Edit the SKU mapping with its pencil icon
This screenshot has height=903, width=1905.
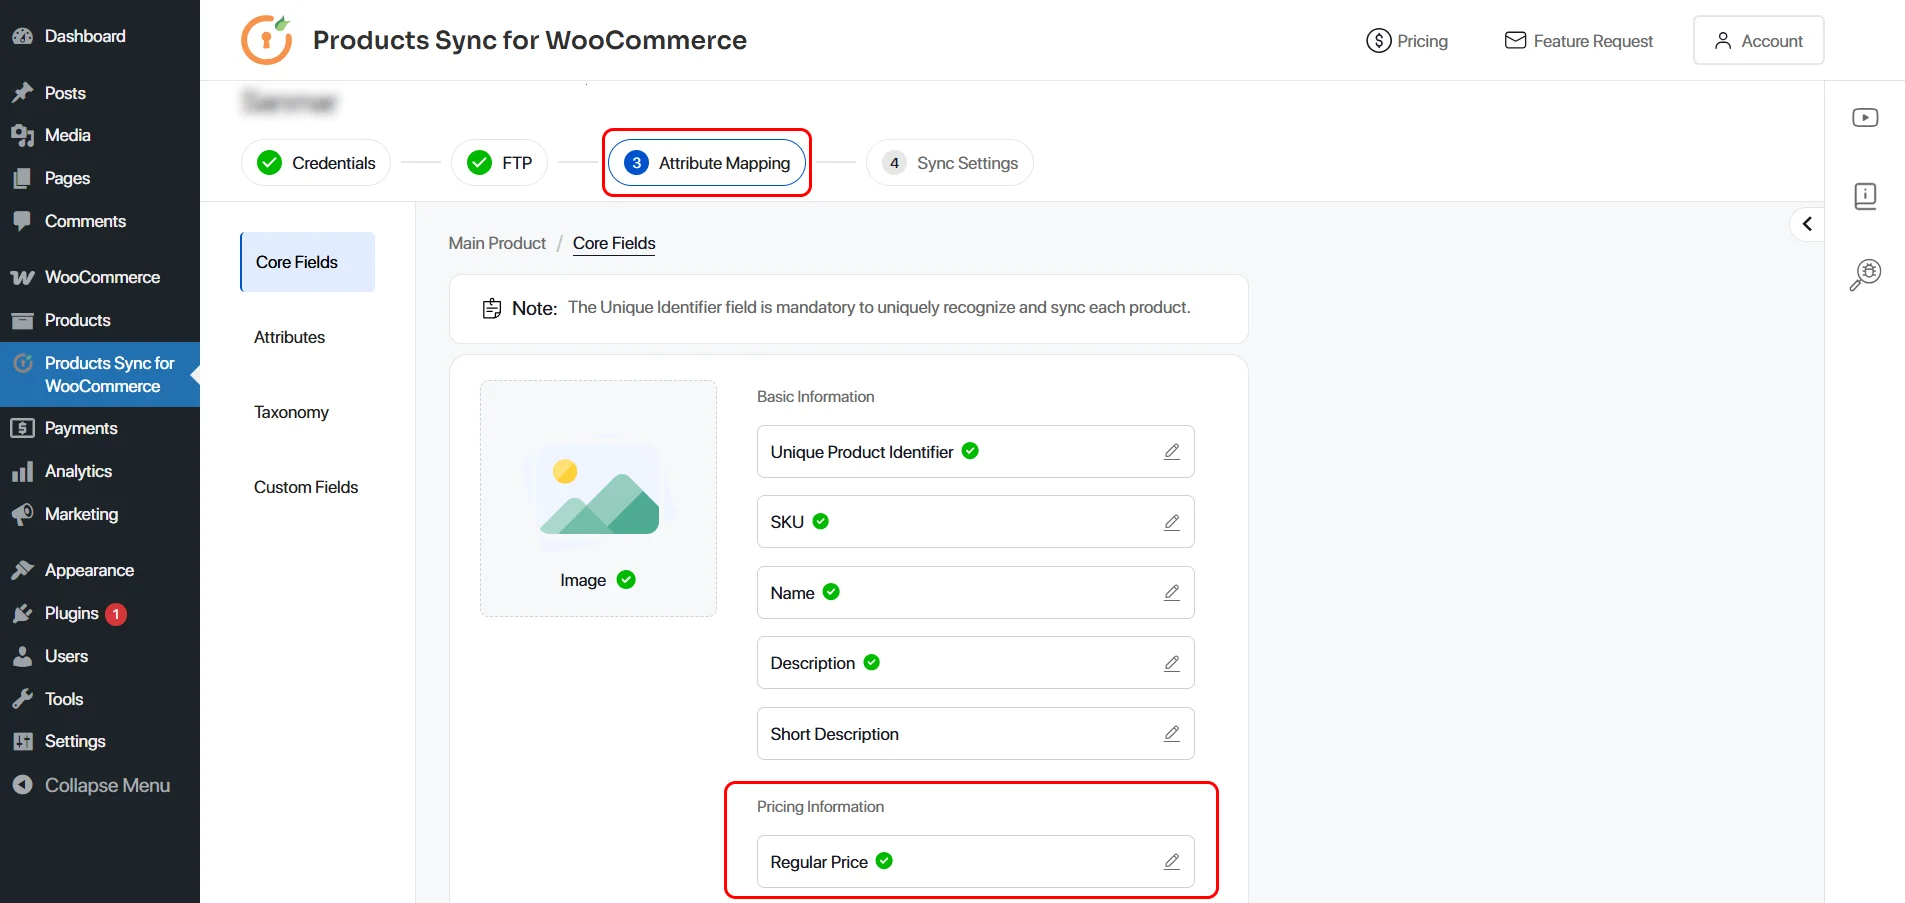pyautogui.click(x=1171, y=521)
